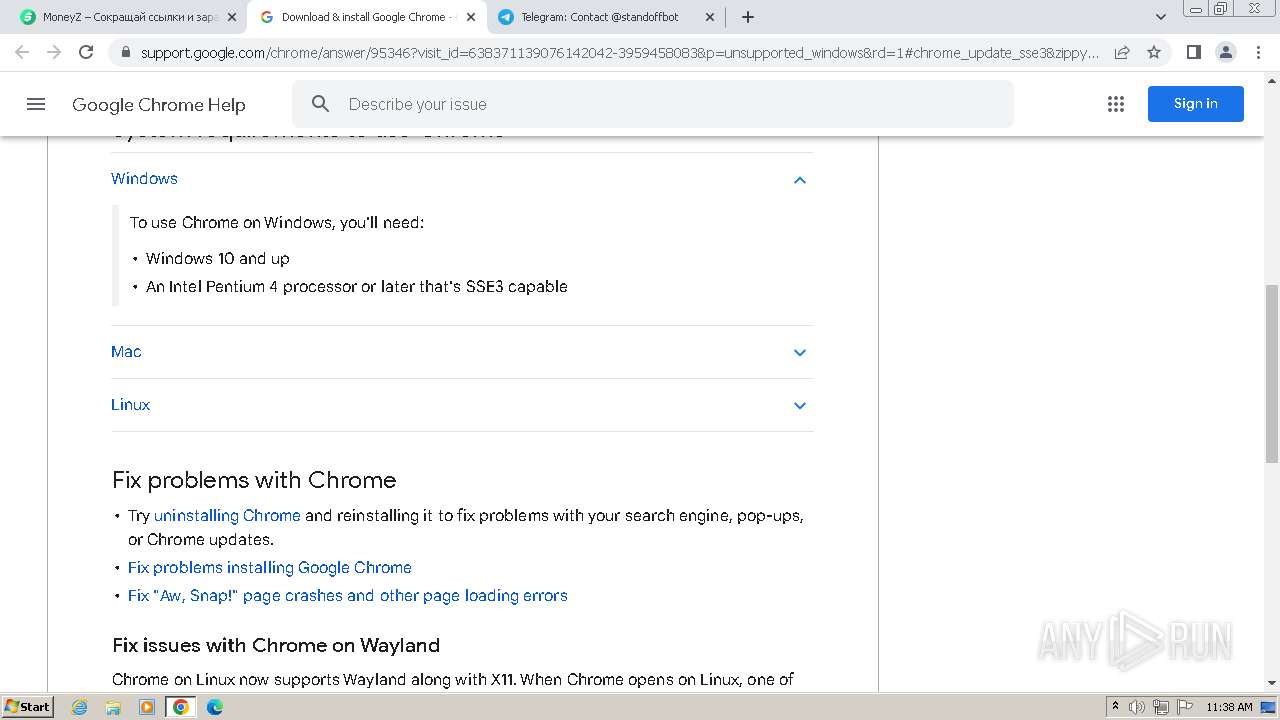Screen dimensions: 1280x720
Task: Click the "Fix problems with Chrome" heading
Action: 254,480
